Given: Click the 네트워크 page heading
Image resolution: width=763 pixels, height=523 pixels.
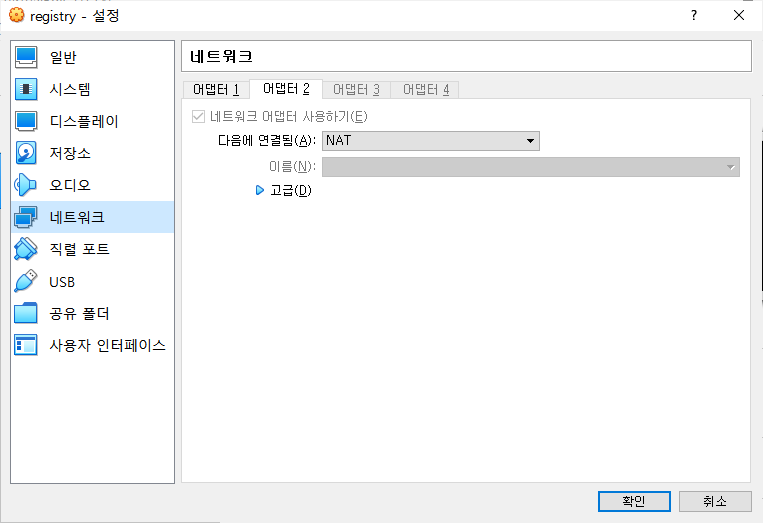Looking at the screenshot, I should point(221,56).
